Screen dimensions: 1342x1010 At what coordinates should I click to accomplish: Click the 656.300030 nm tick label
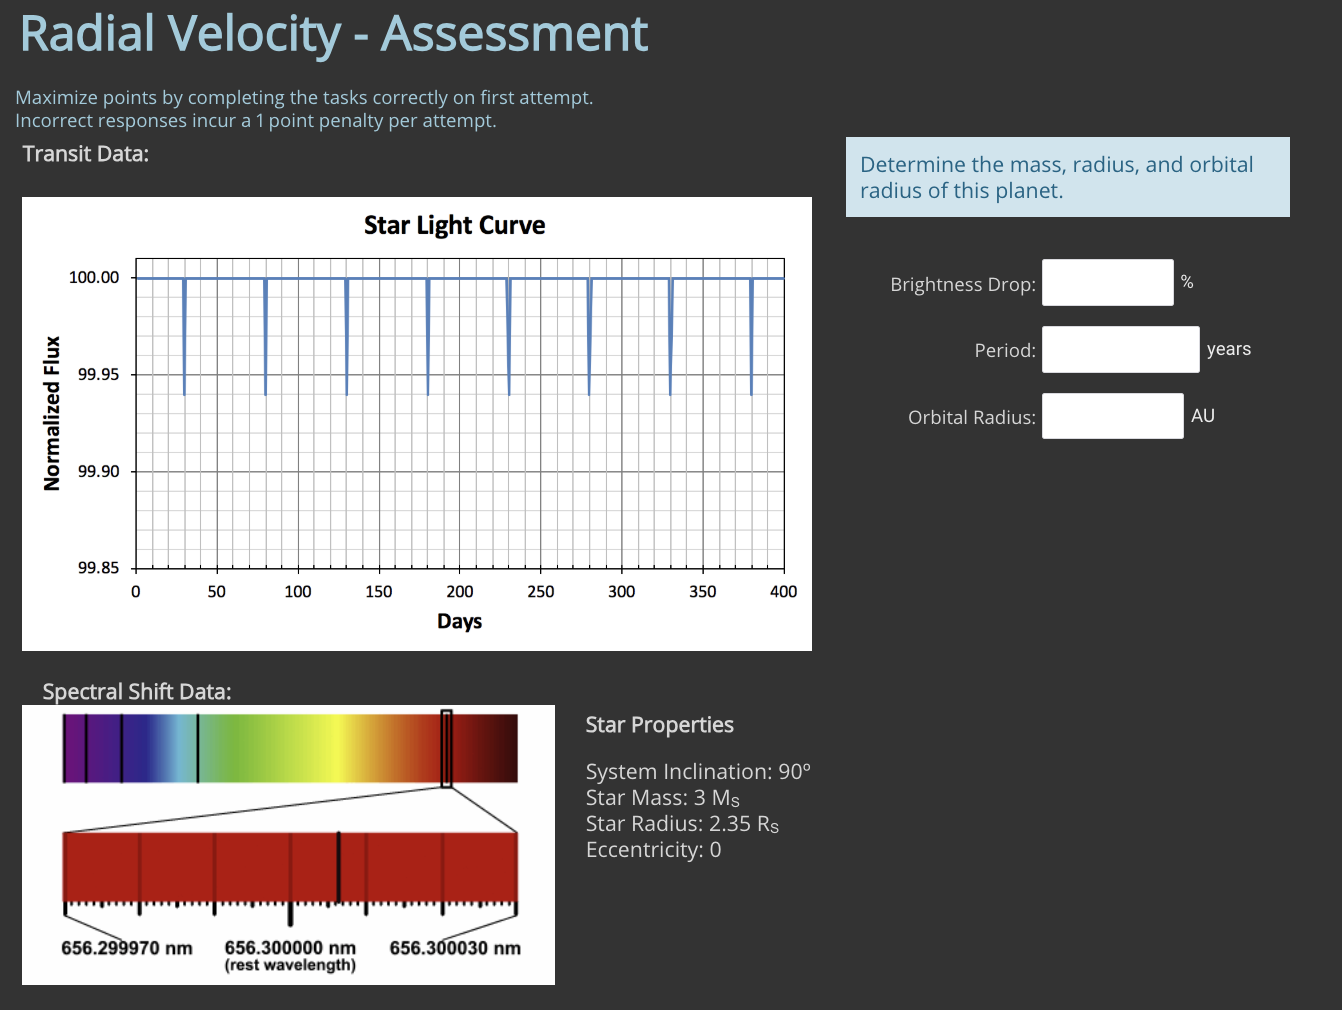click(455, 948)
